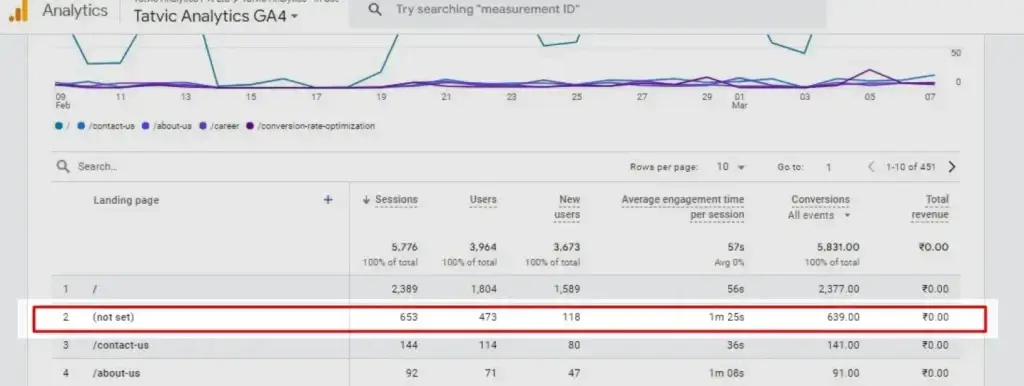
Task: Click Sessions value 2,389 for '/' row
Action: [x=404, y=289]
